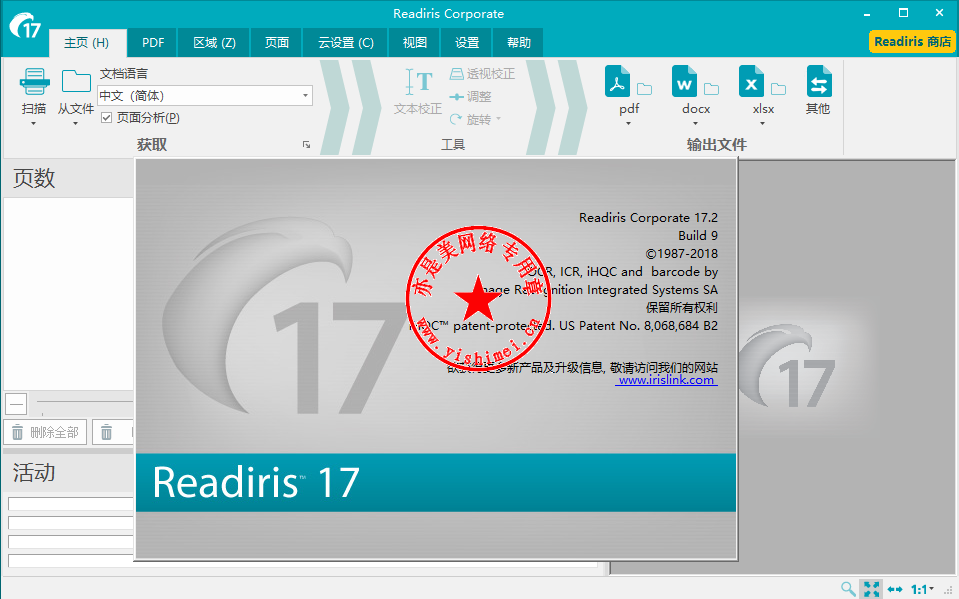Minimize the Readiris Corporate window
Screen dimensions: 959x599
coord(867,13)
